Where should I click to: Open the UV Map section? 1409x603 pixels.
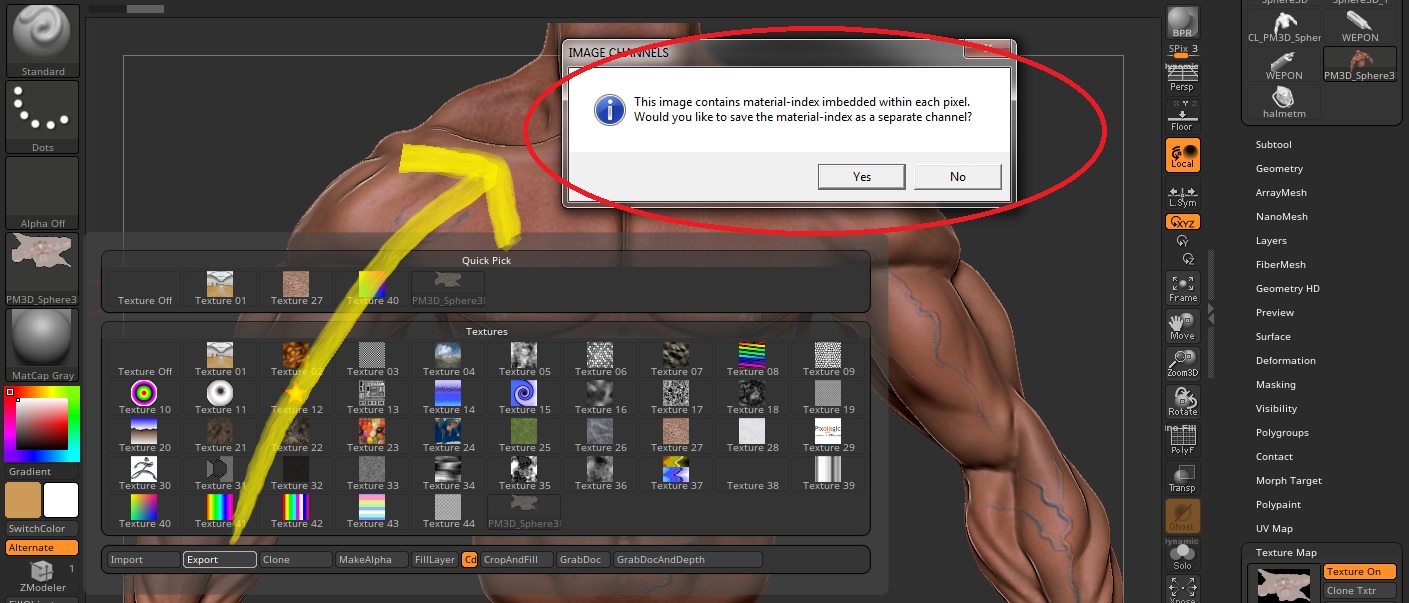[x=1274, y=529]
